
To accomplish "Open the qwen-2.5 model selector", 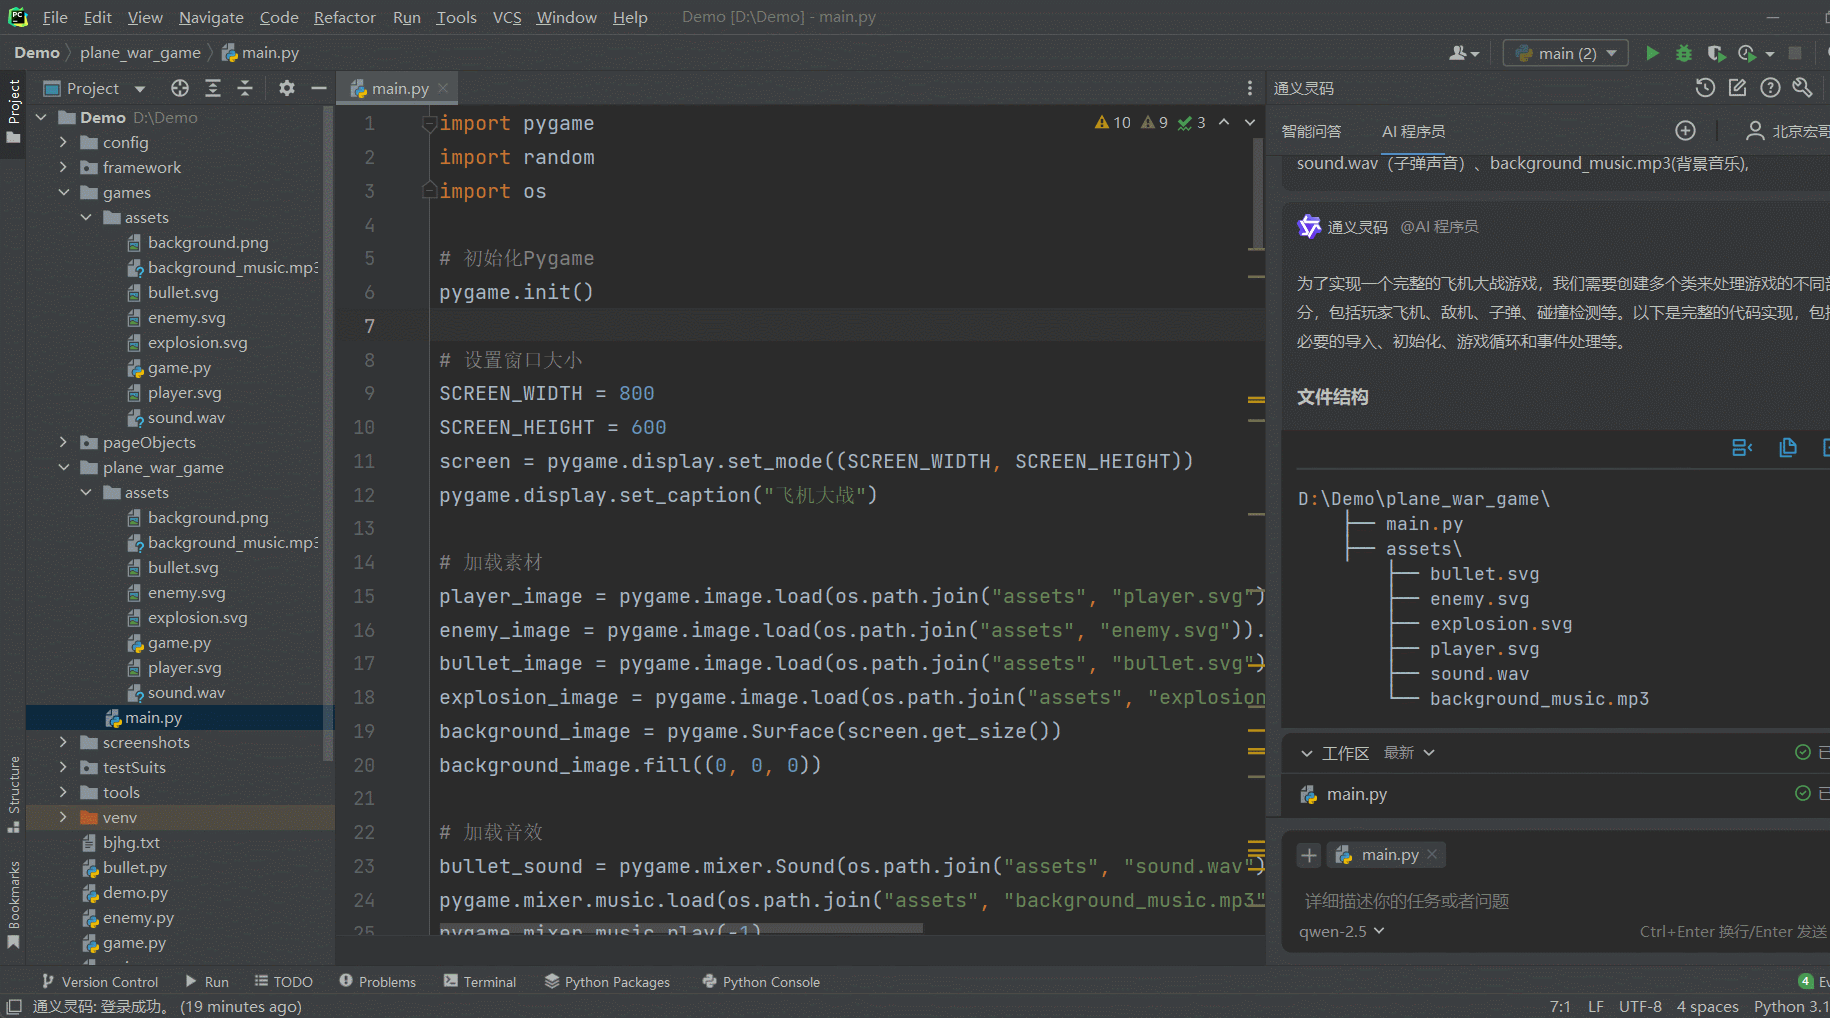I will (x=1341, y=931).
